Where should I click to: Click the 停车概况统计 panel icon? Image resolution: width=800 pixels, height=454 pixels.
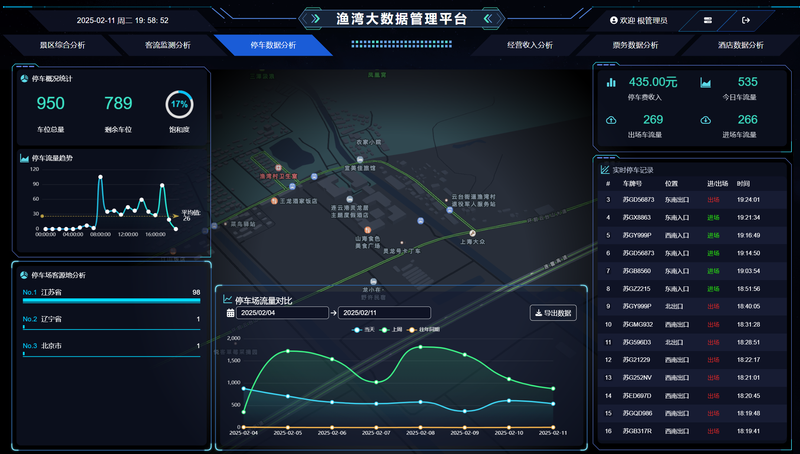tap(24, 79)
